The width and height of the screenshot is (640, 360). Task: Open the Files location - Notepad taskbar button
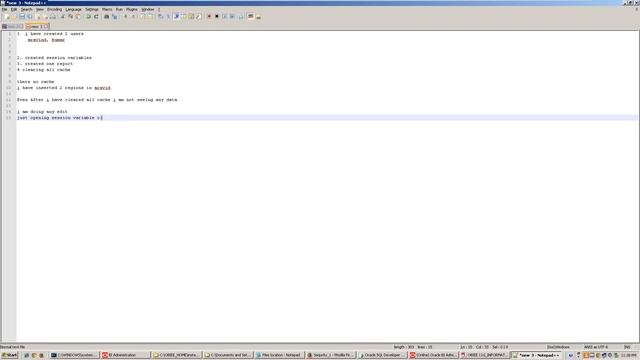pyautogui.click(x=280, y=355)
